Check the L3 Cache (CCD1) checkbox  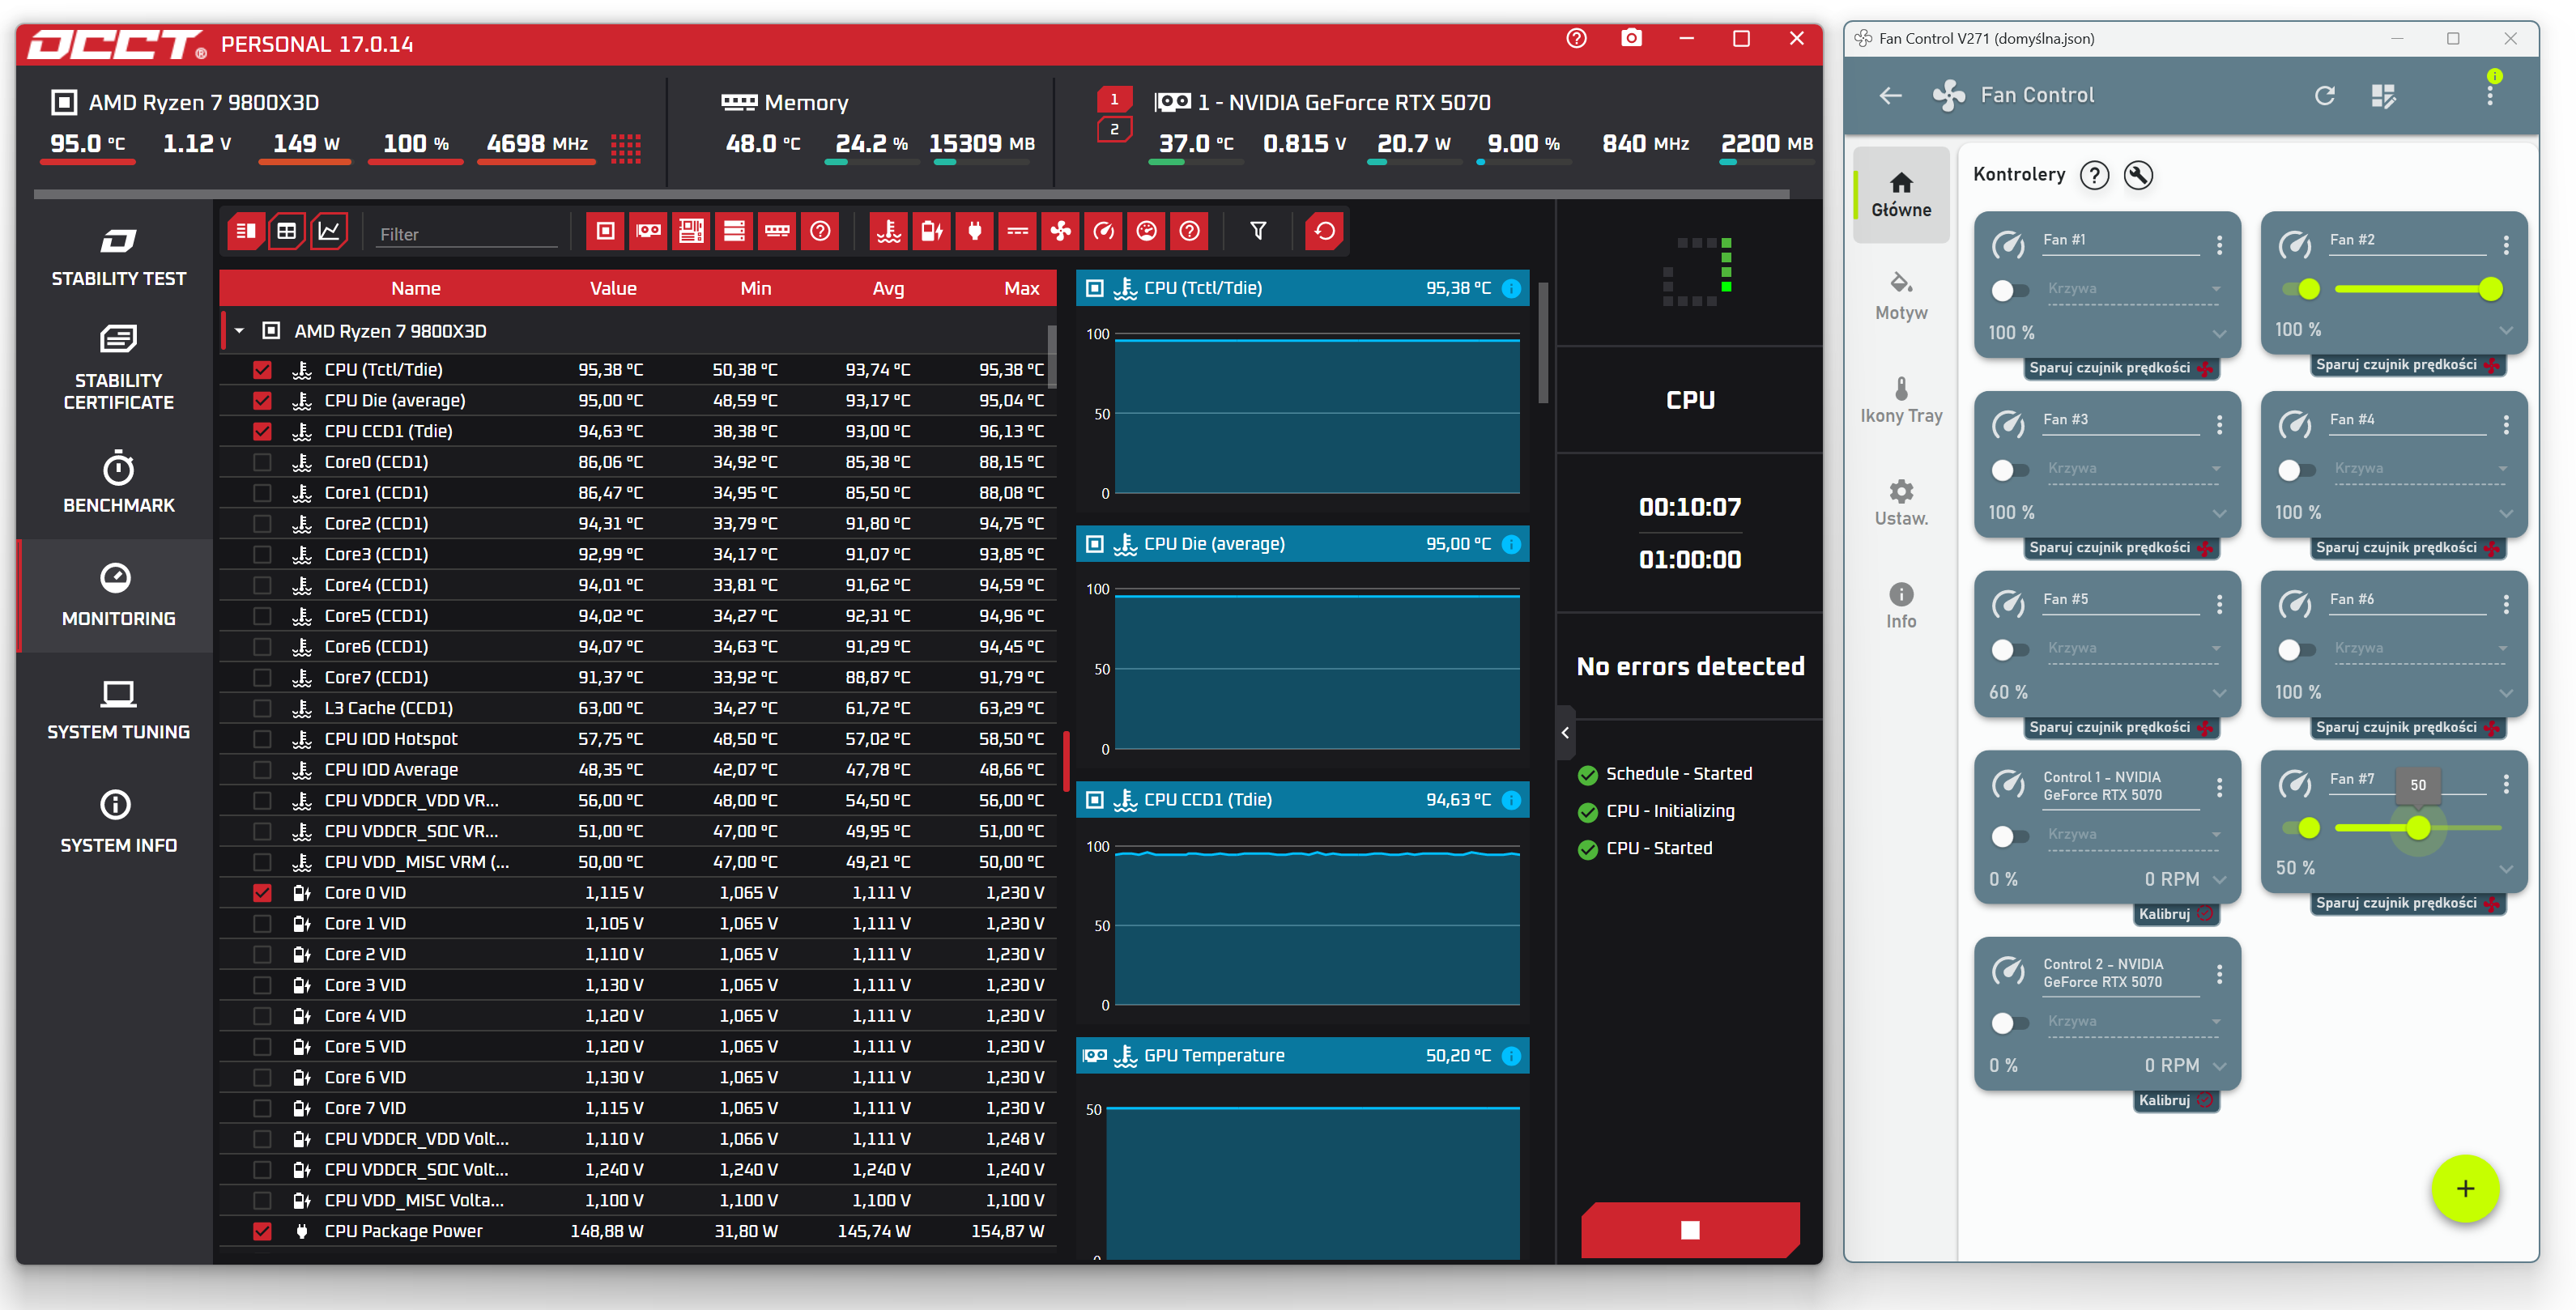[262, 709]
